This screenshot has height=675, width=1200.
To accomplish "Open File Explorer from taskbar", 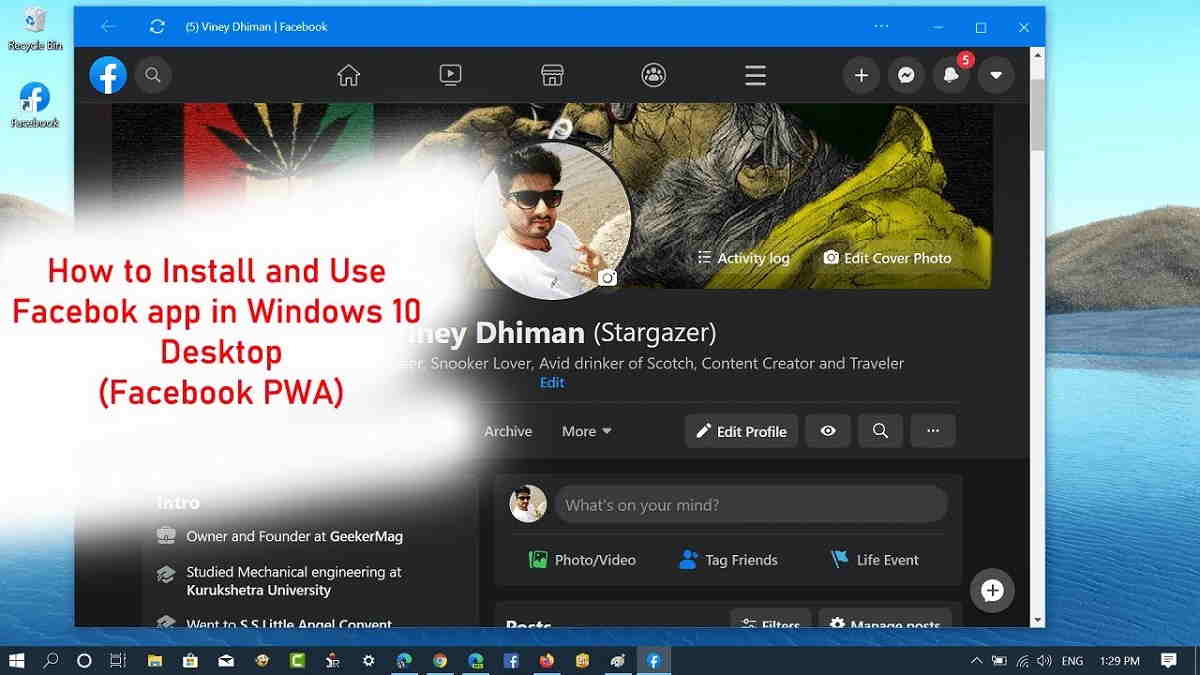I will coord(155,660).
